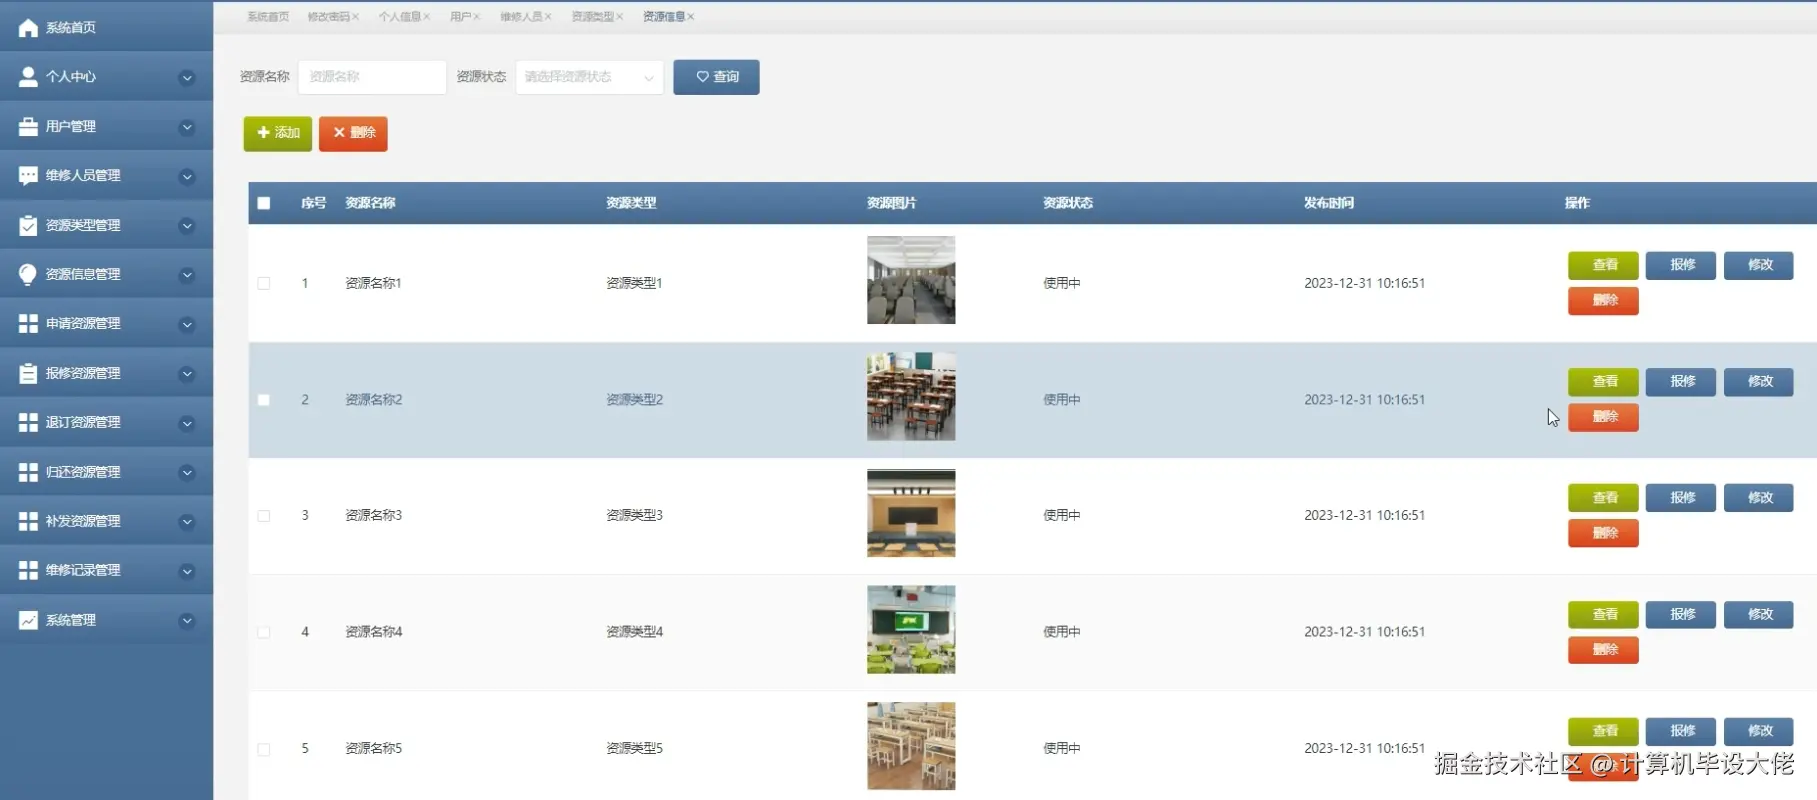Click 修改 for row 资源名称2
Screen dimensions: 1817x800
pyautogui.click(x=1759, y=382)
